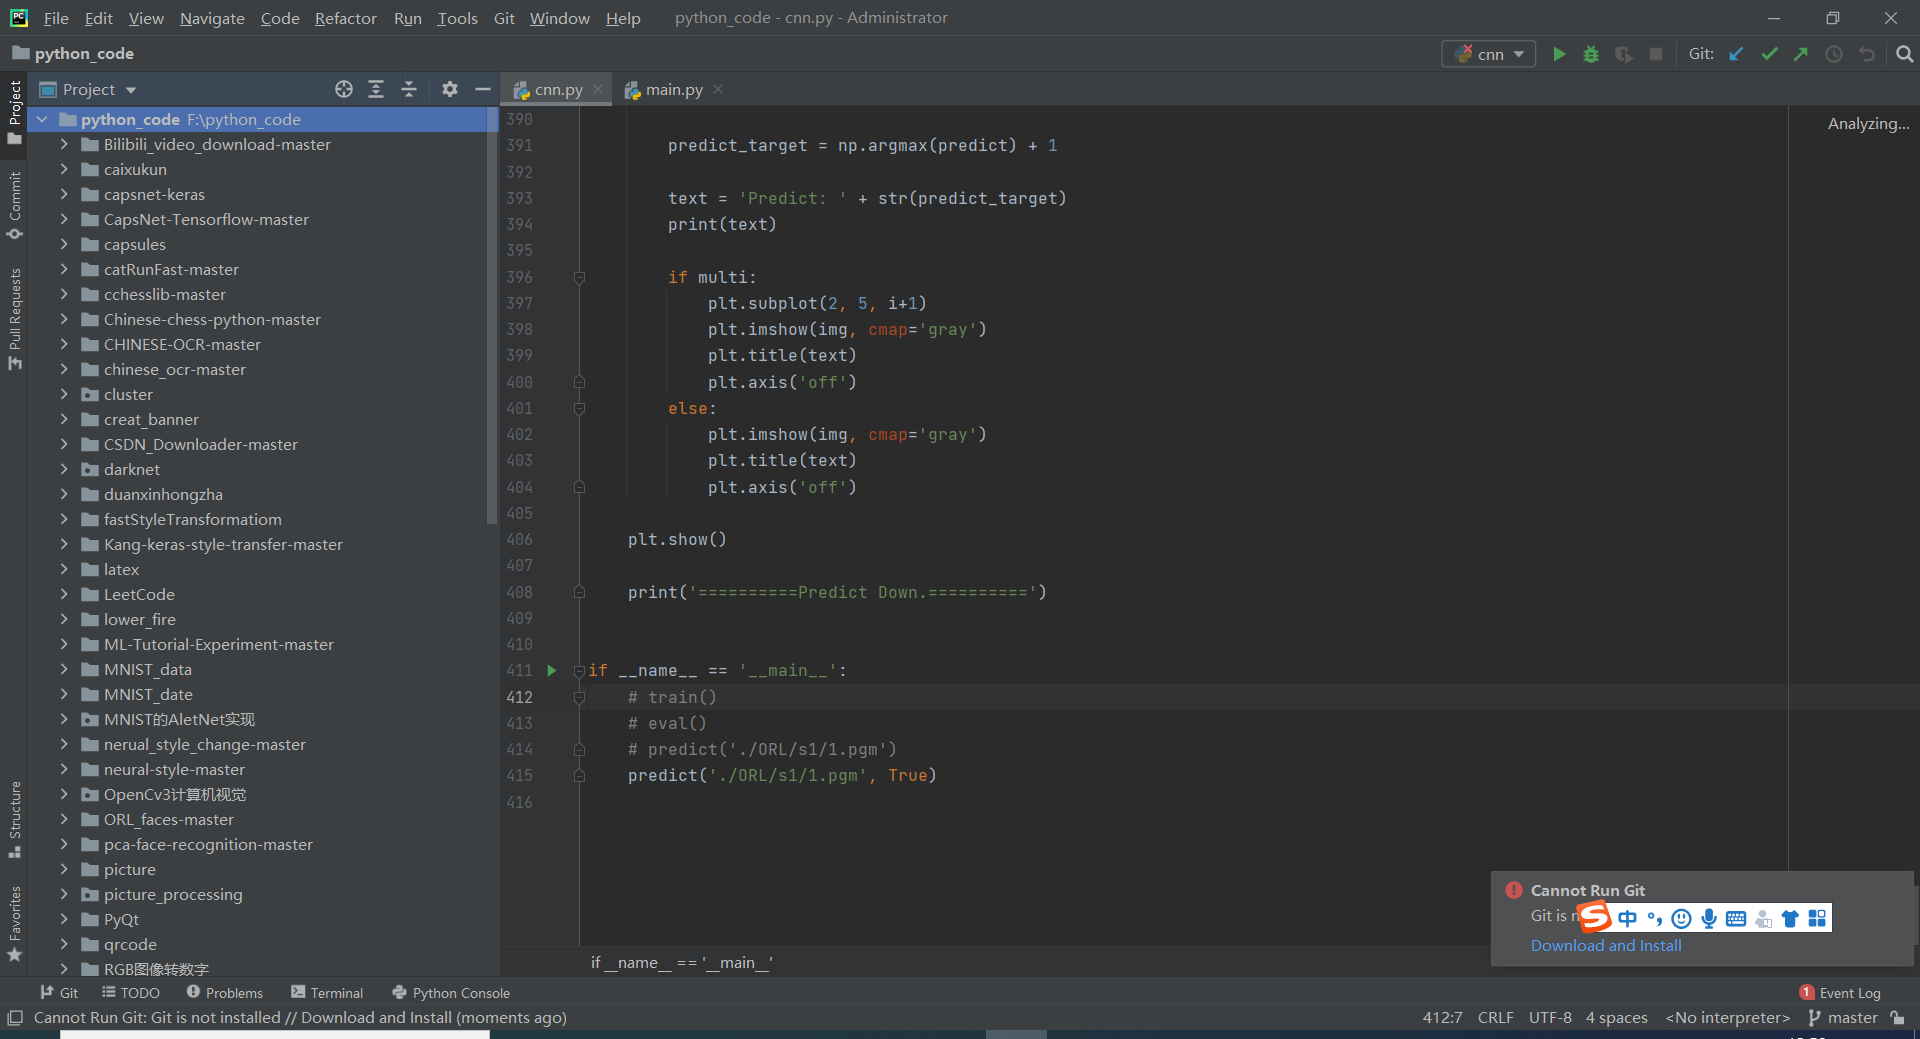Open the Refactor menu
The image size is (1920, 1039).
[x=345, y=18]
